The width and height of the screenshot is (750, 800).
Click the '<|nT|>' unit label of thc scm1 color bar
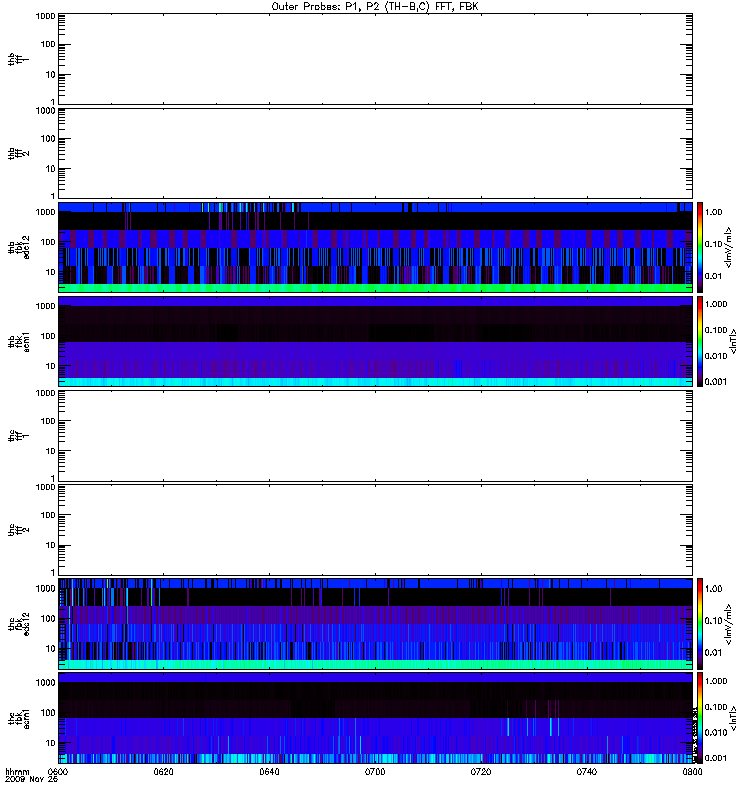[x=733, y=718]
